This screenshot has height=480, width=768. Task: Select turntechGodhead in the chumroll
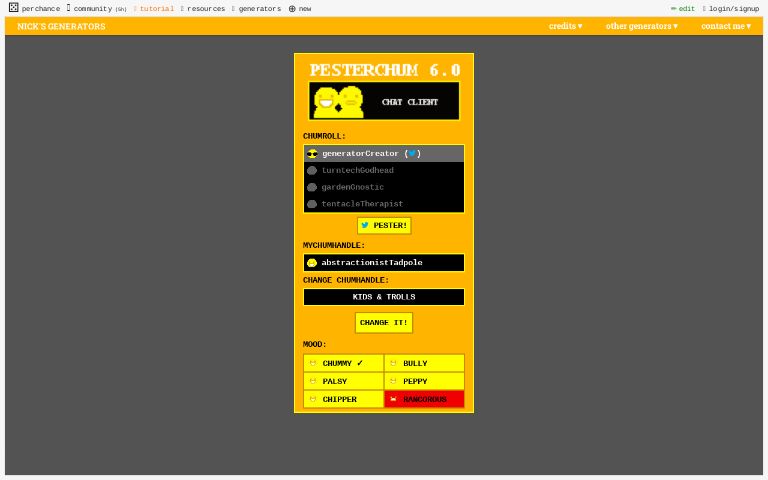[x=384, y=170]
